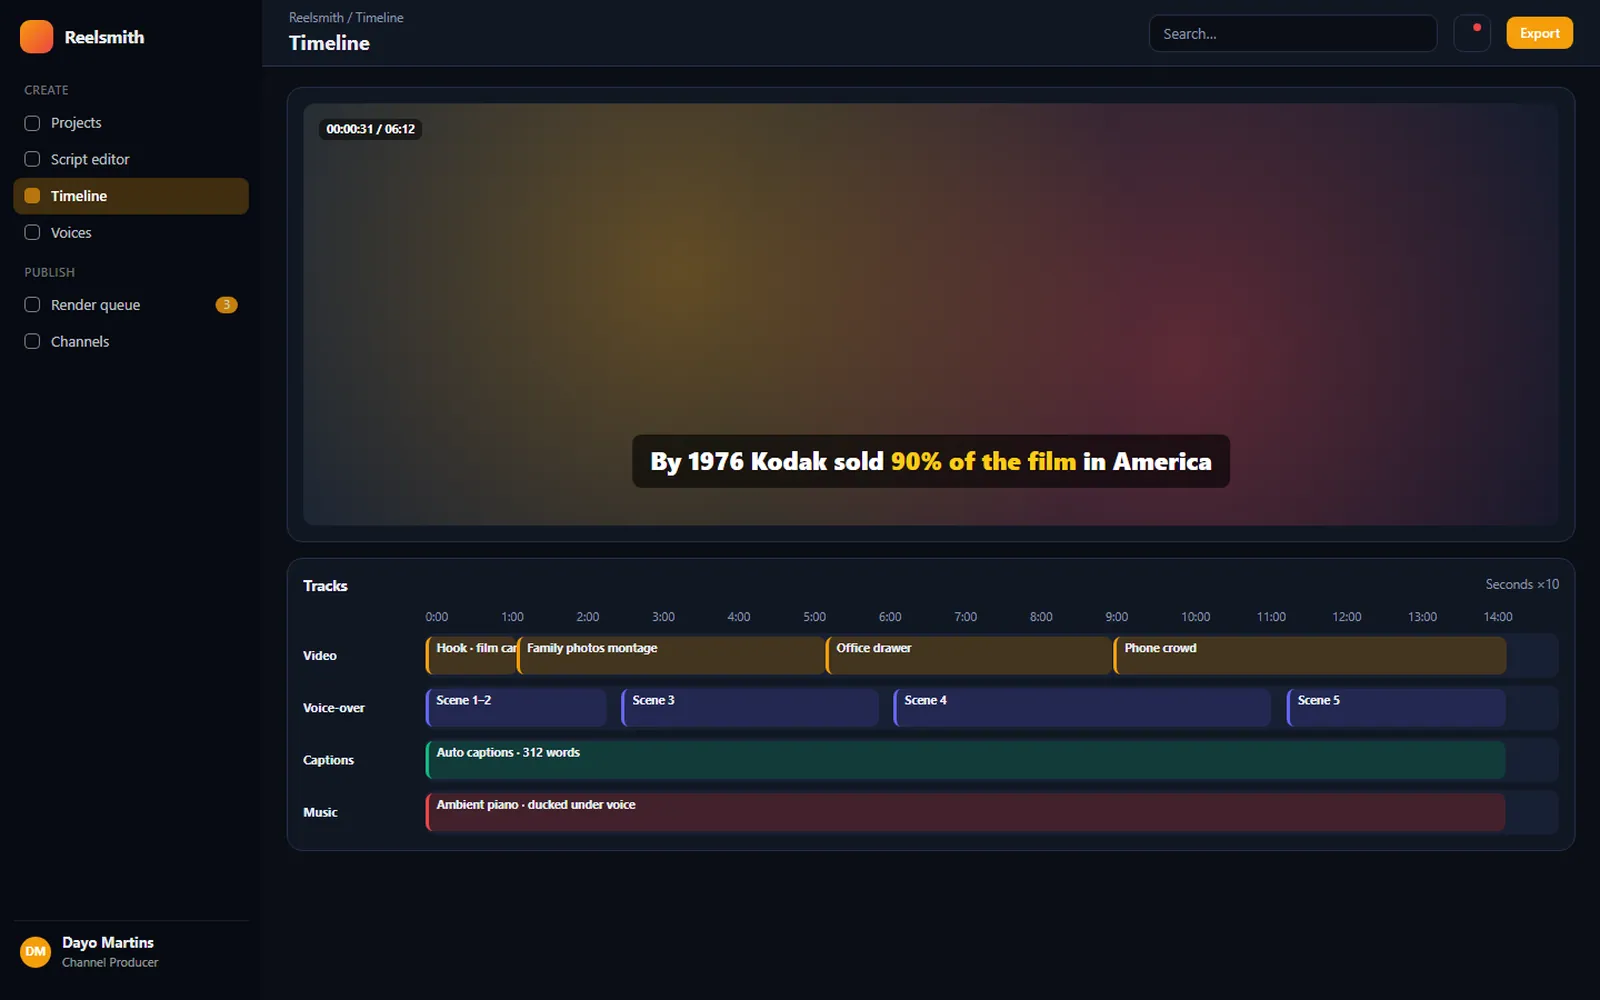
Task: Click the 13:00 ruler mark
Action: coord(1422,617)
